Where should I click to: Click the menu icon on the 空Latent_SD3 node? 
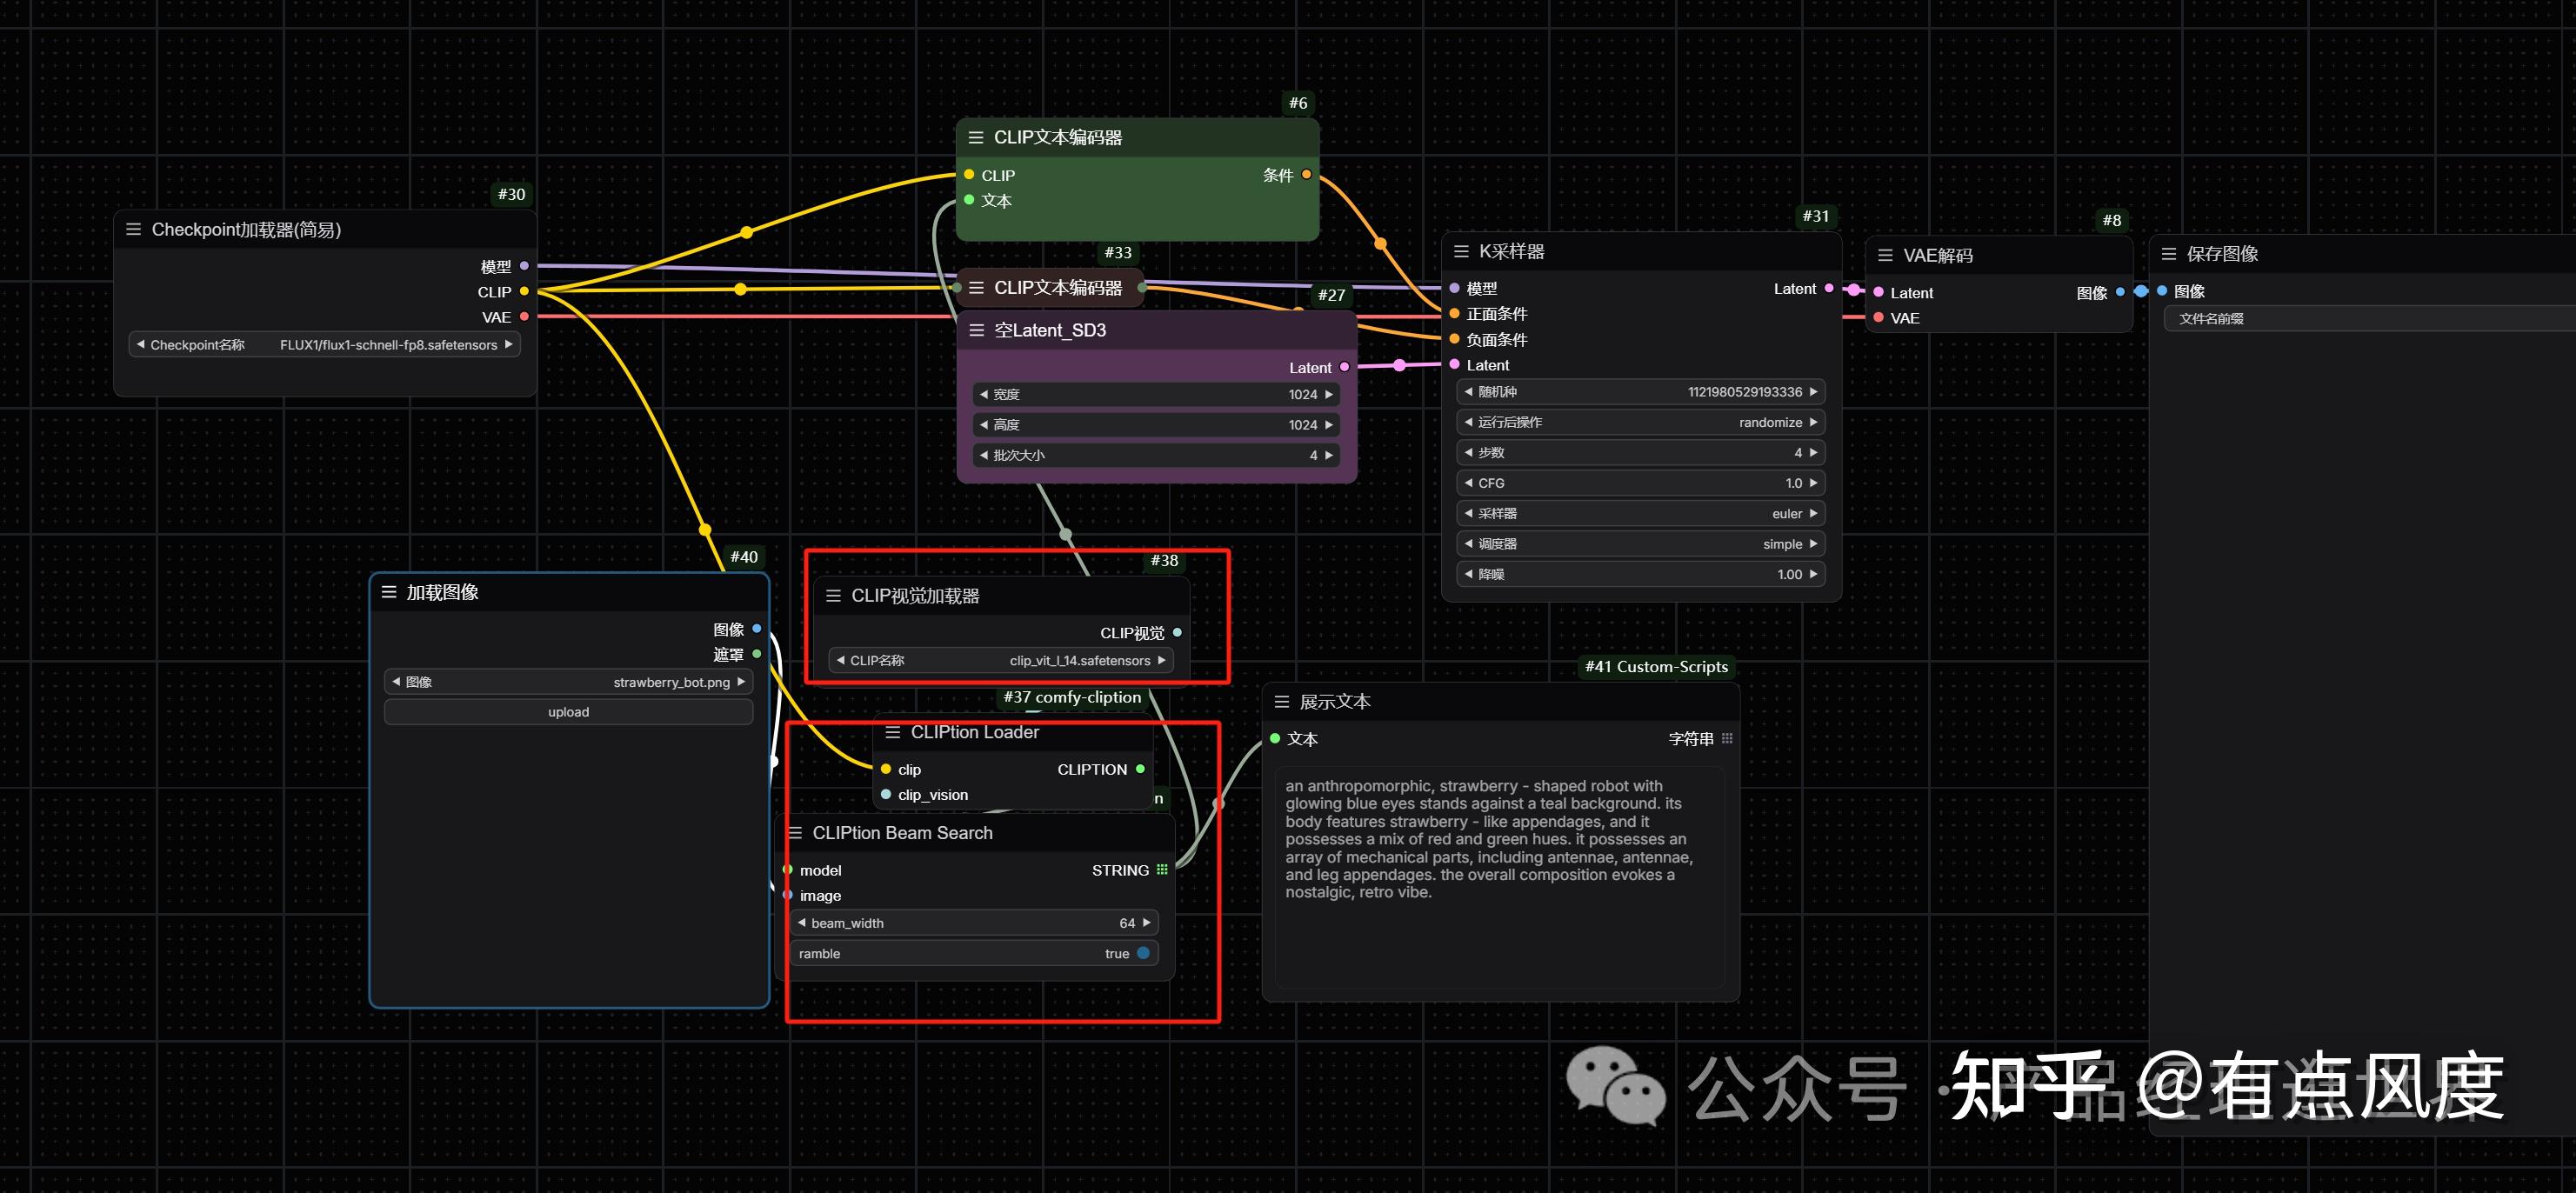(976, 330)
